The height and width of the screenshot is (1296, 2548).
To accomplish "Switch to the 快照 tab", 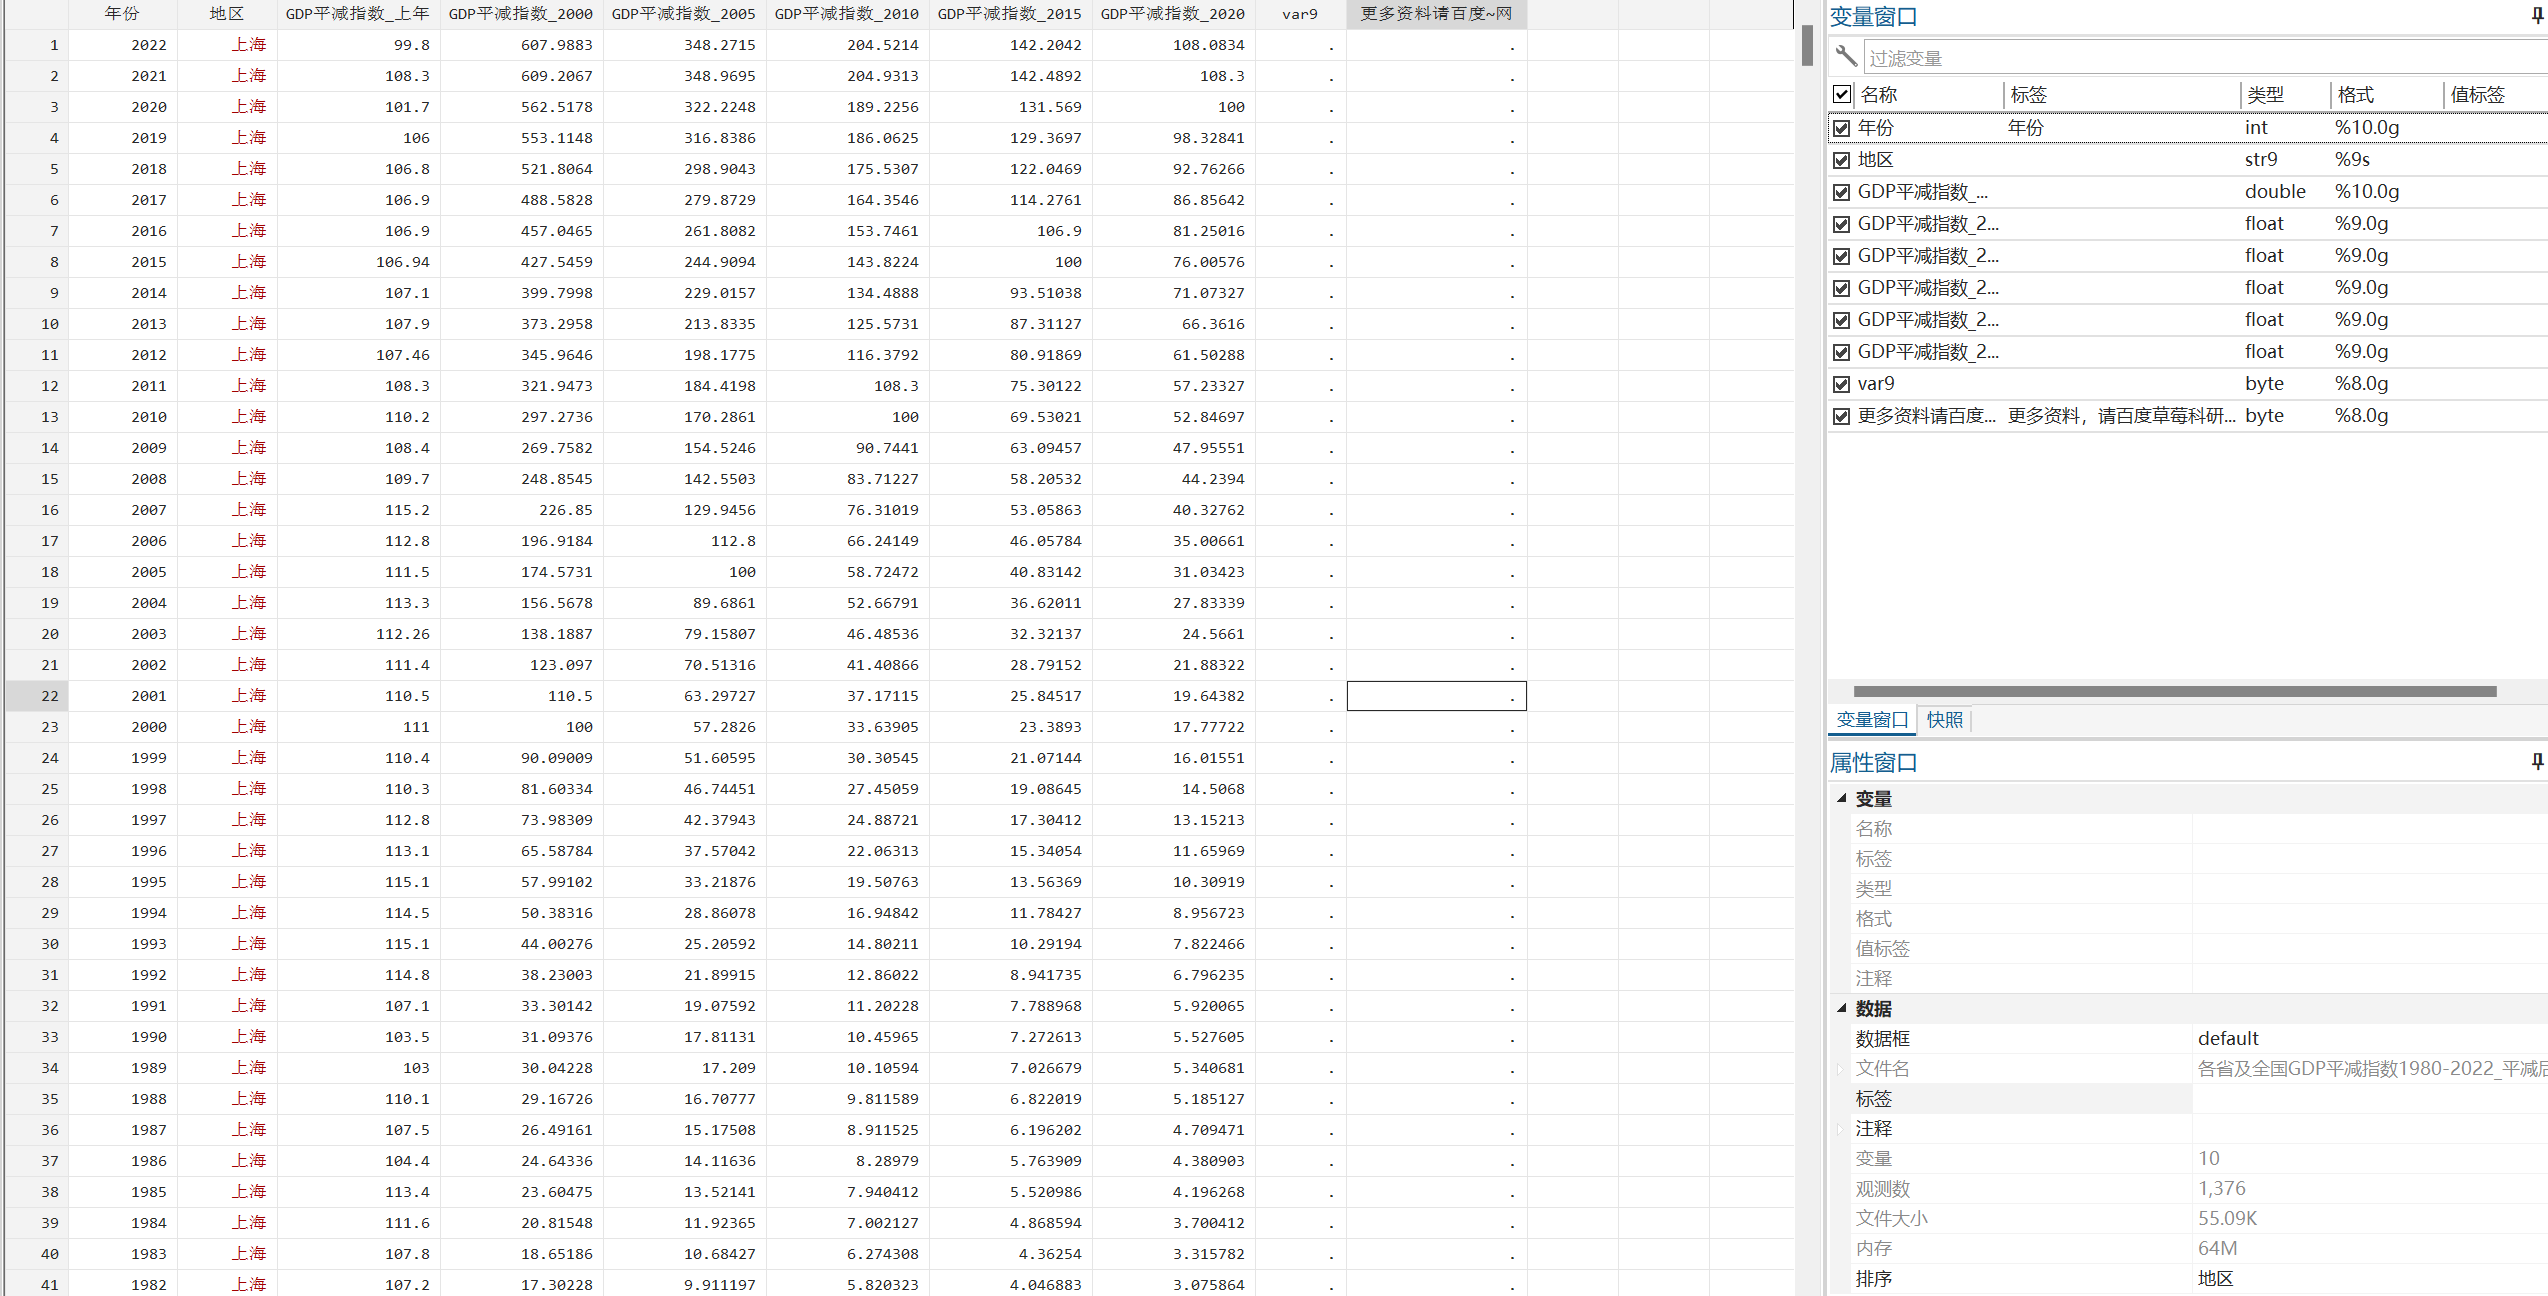I will pyautogui.click(x=1944, y=720).
